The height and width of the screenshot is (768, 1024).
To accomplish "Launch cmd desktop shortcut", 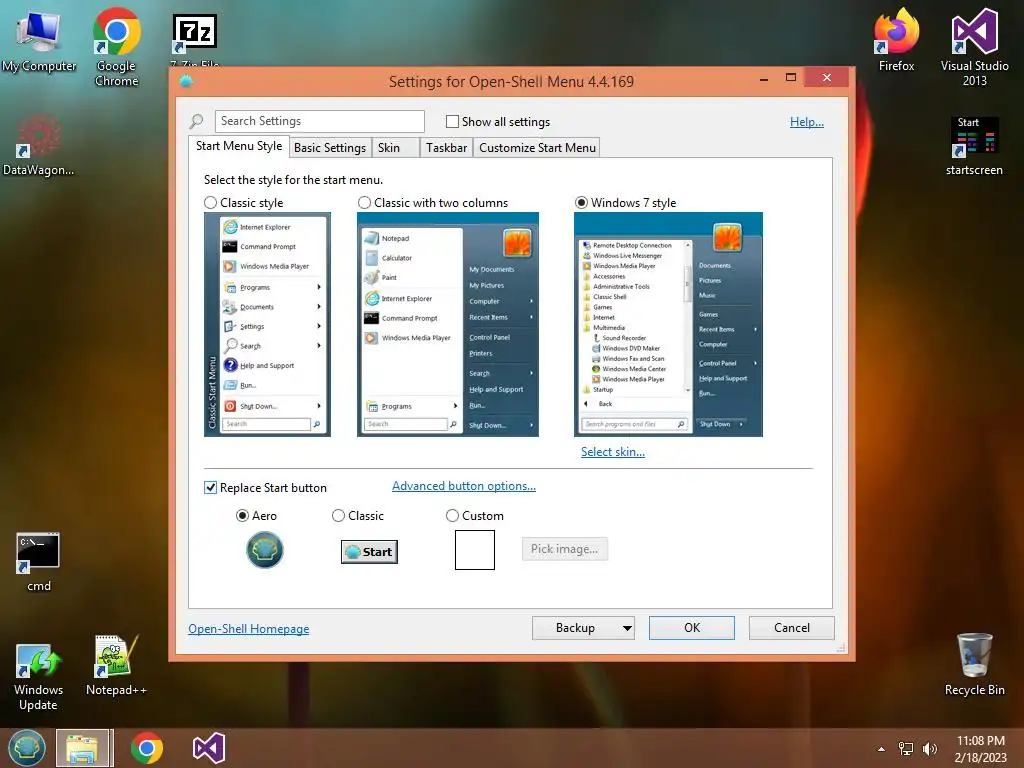I will [39, 562].
